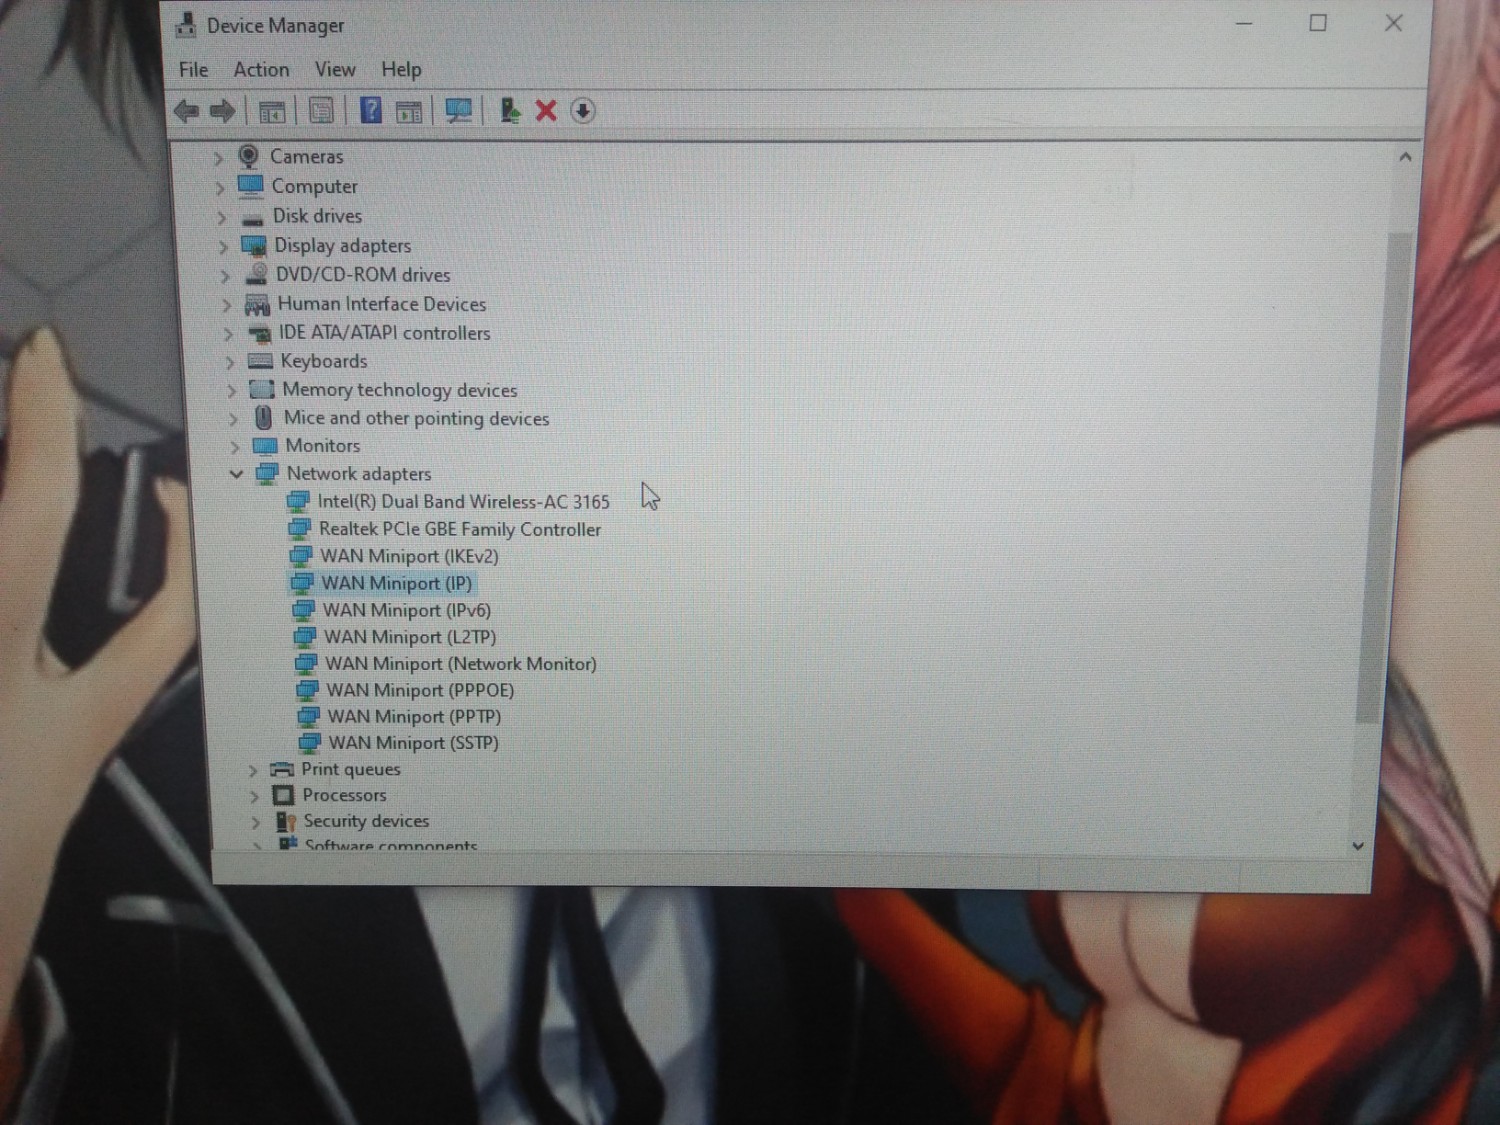Click the Keyboards category icon
The width and height of the screenshot is (1500, 1125).
click(x=260, y=361)
